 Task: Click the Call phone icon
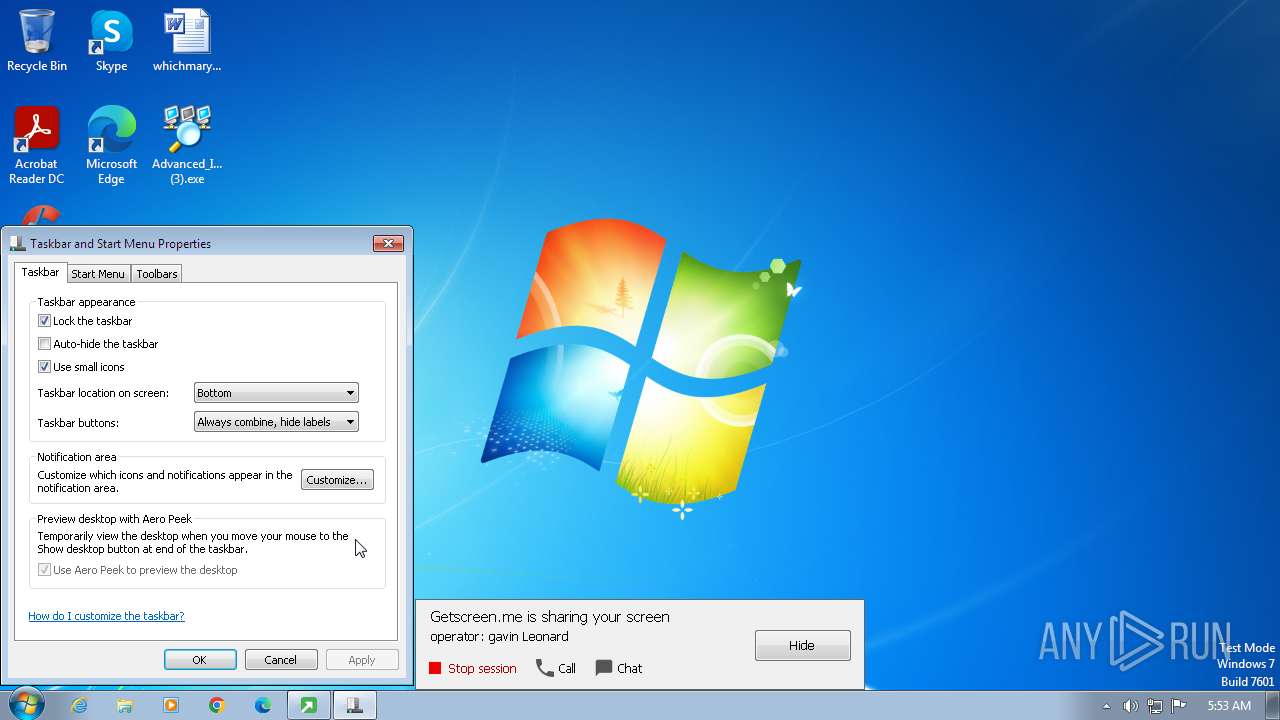[545, 668]
